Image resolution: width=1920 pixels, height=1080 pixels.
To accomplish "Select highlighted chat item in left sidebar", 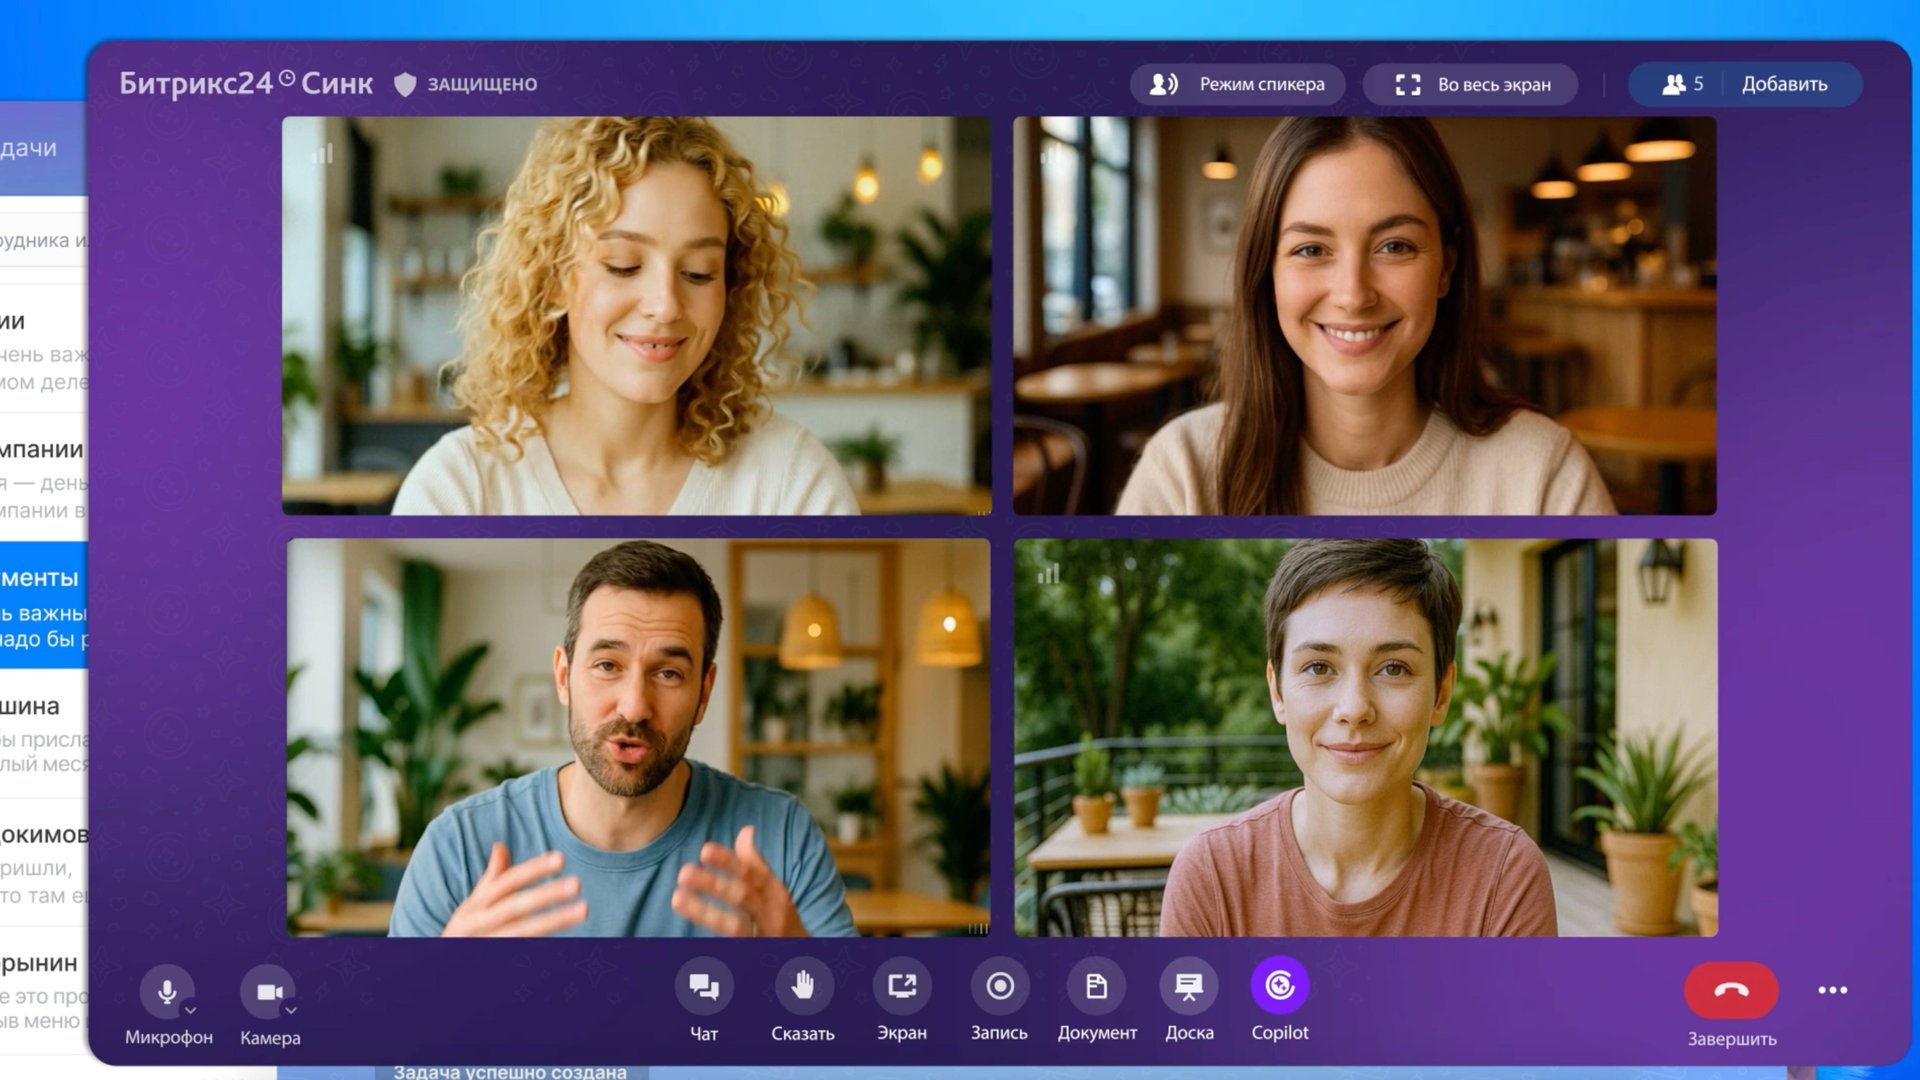I will click(44, 606).
